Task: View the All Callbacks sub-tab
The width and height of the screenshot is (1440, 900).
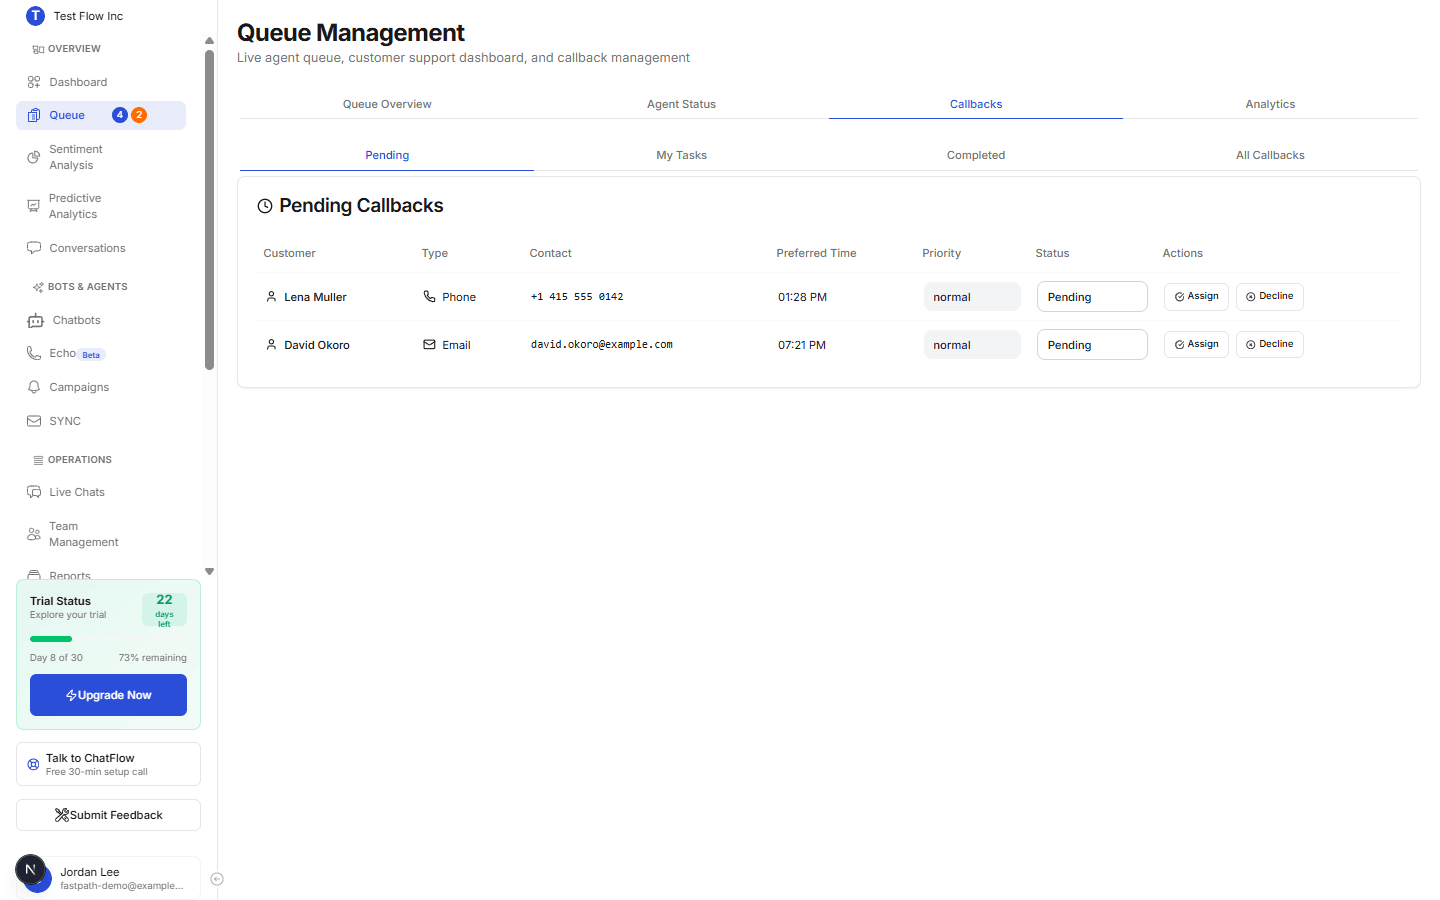Action: 1270,155
